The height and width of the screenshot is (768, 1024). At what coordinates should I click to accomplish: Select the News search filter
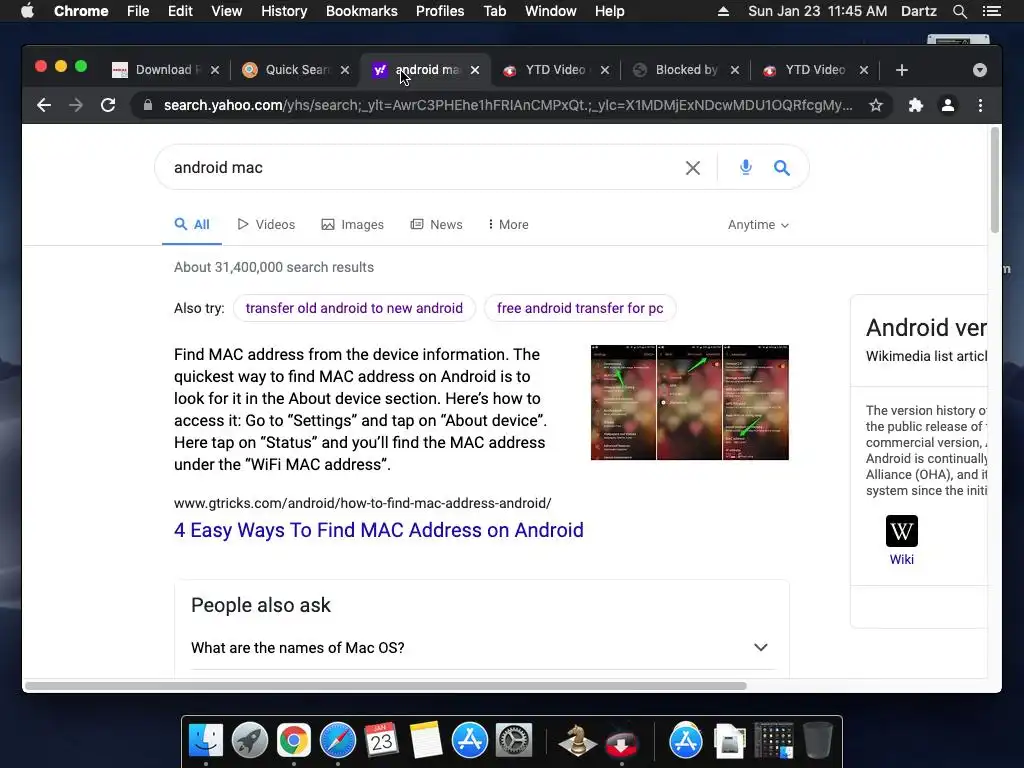436,225
